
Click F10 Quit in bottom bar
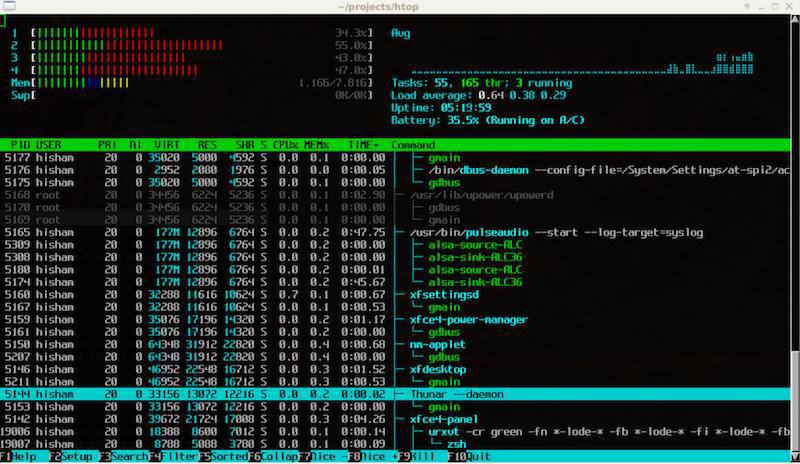click(x=469, y=456)
